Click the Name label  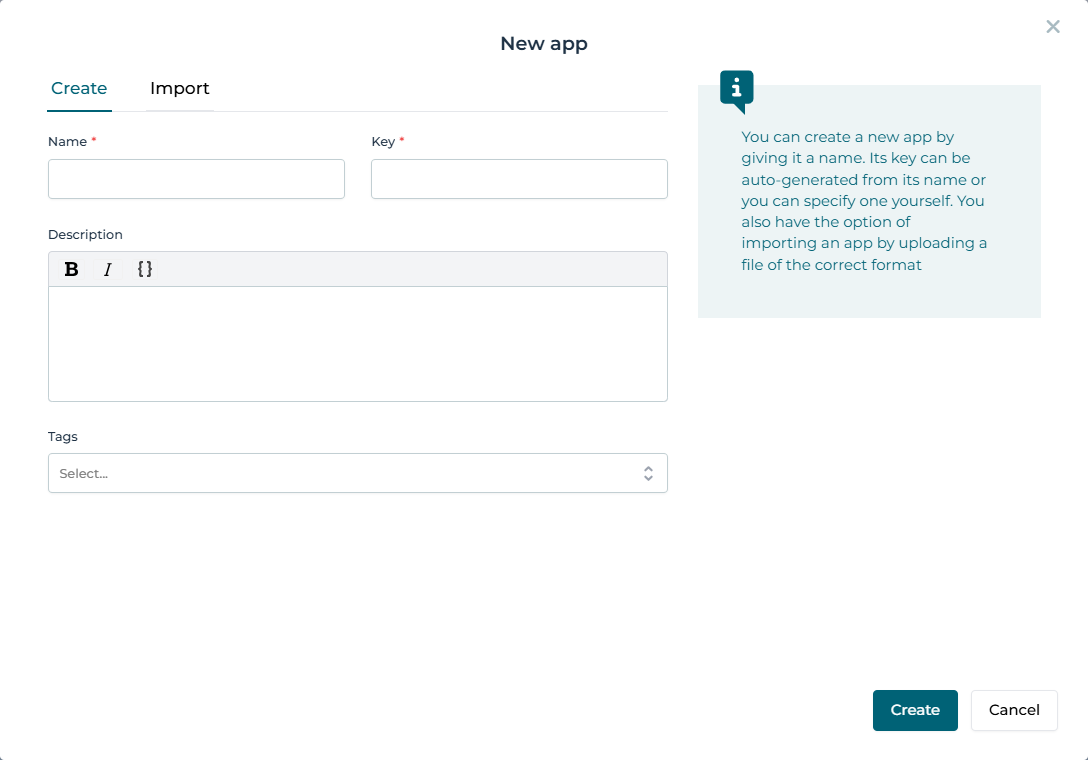point(67,142)
